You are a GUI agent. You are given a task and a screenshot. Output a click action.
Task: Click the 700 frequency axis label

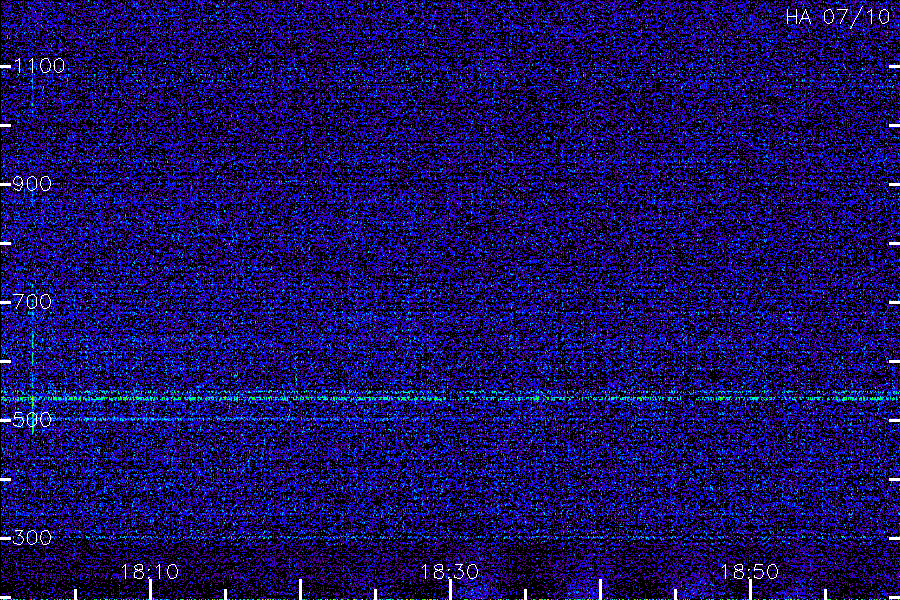tap(32, 302)
